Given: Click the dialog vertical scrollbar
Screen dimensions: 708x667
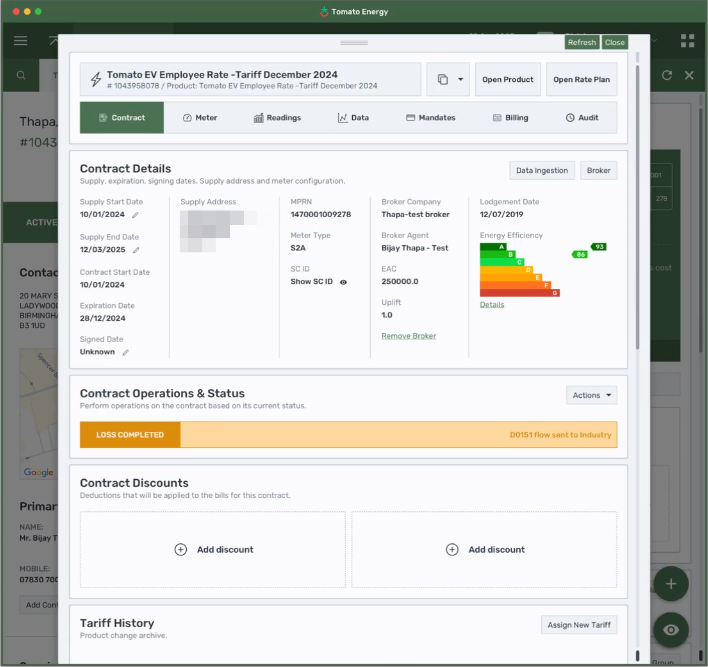Looking at the screenshot, I should (638, 208).
